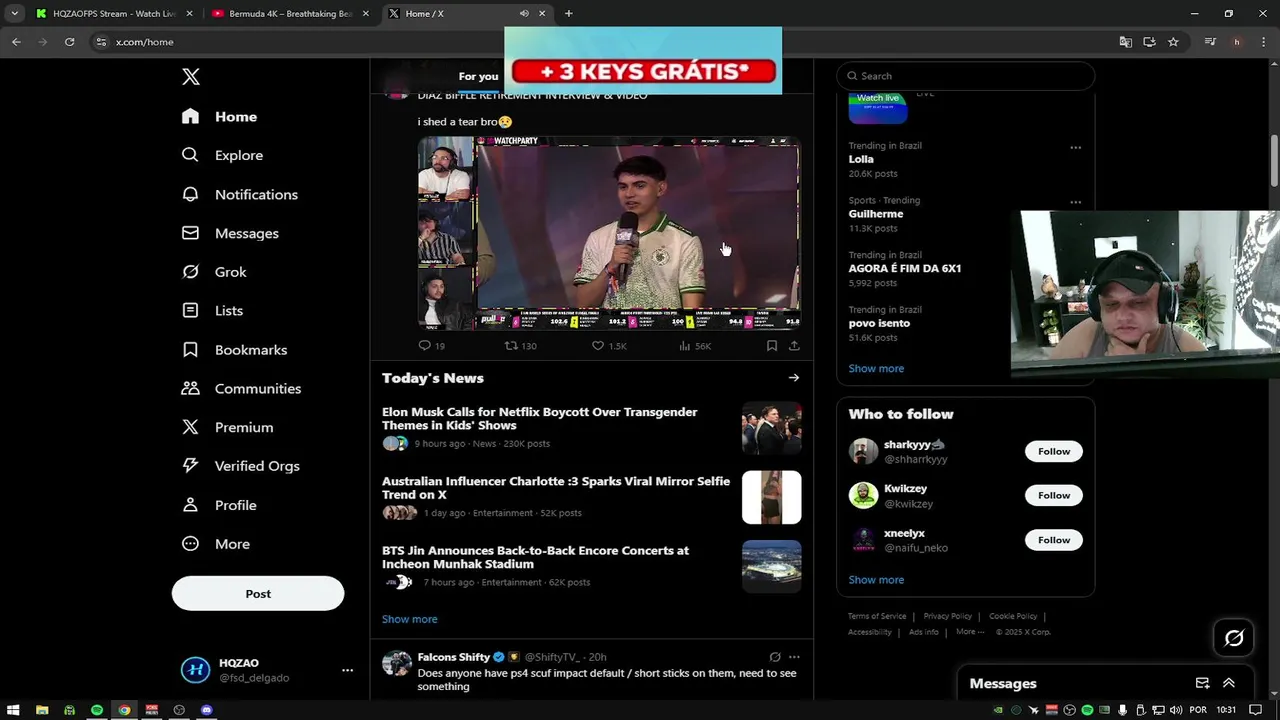The image size is (1280, 720).
Task: Reload the page
Action: [69, 42]
